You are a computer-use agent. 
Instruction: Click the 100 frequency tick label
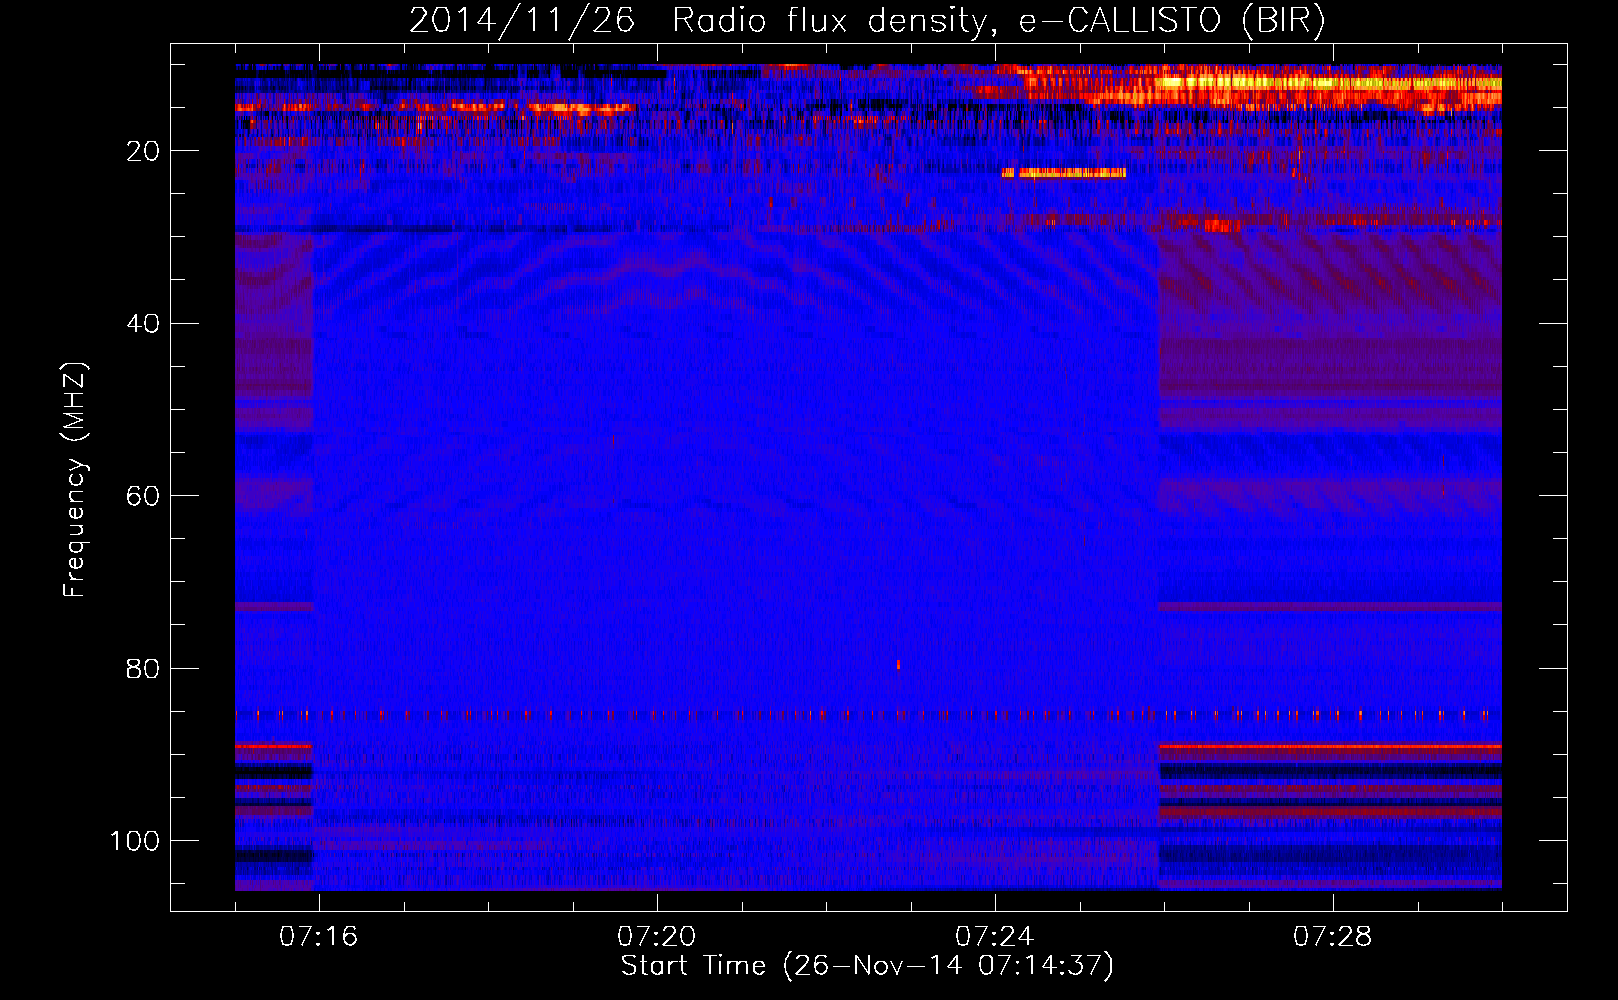pyautogui.click(x=135, y=842)
